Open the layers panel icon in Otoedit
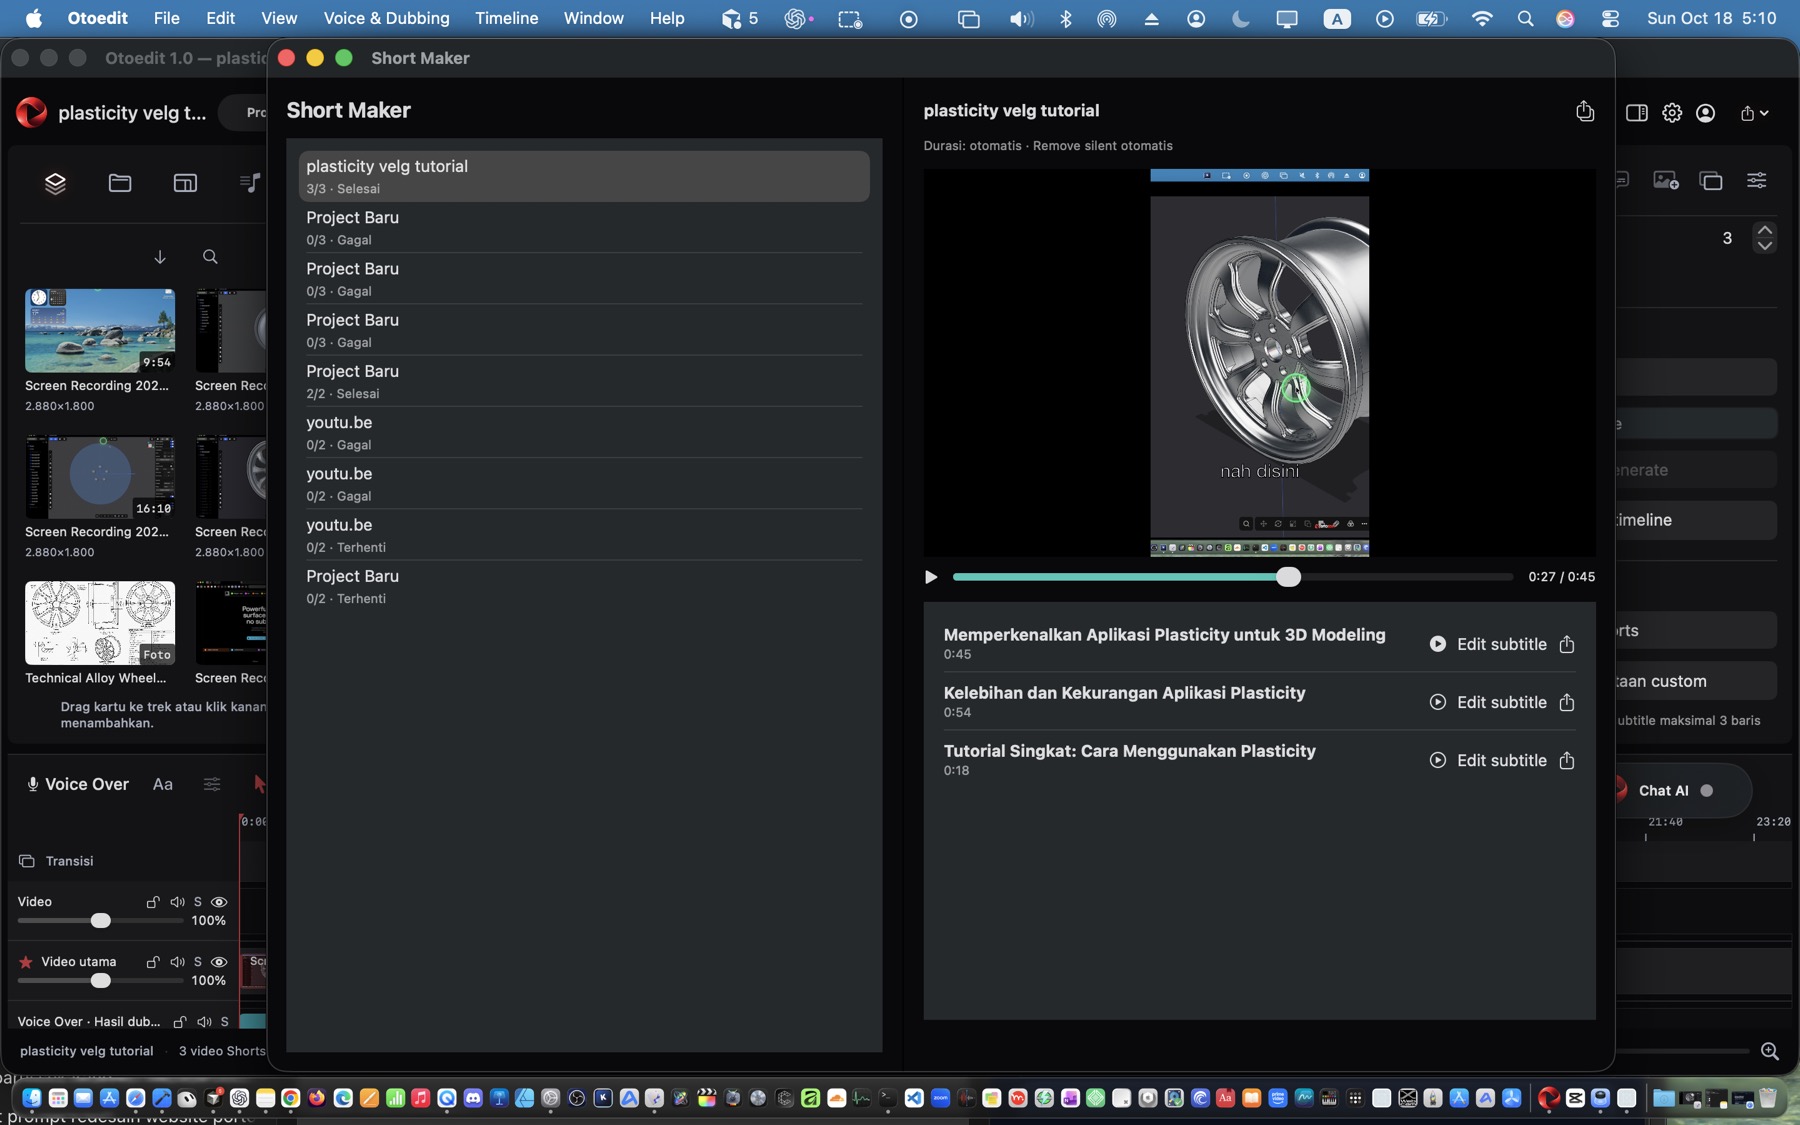Viewport: 1800px width, 1125px height. [x=55, y=183]
